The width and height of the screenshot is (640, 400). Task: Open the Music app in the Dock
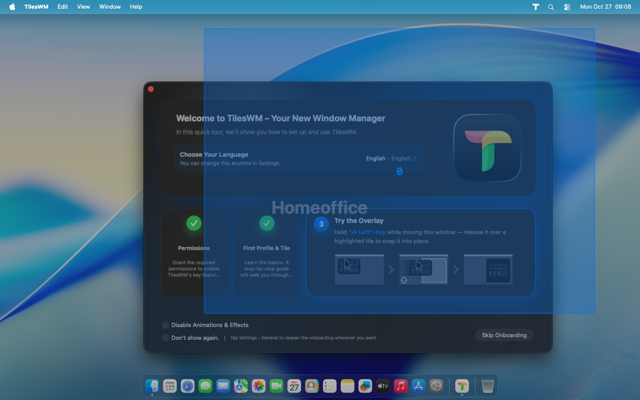(x=400, y=386)
